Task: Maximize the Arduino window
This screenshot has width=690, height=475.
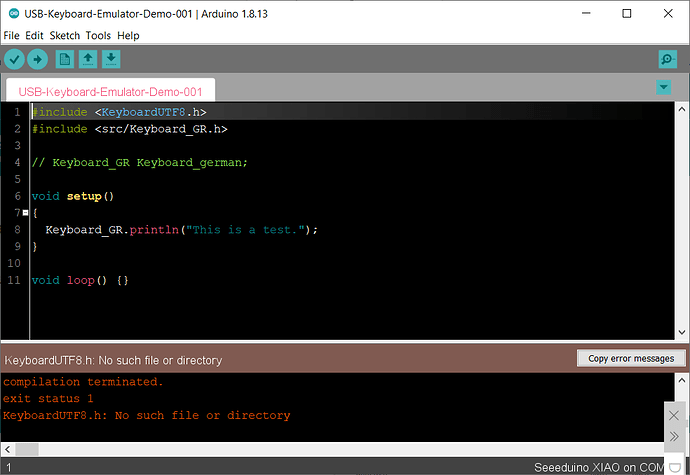Action: (x=627, y=14)
